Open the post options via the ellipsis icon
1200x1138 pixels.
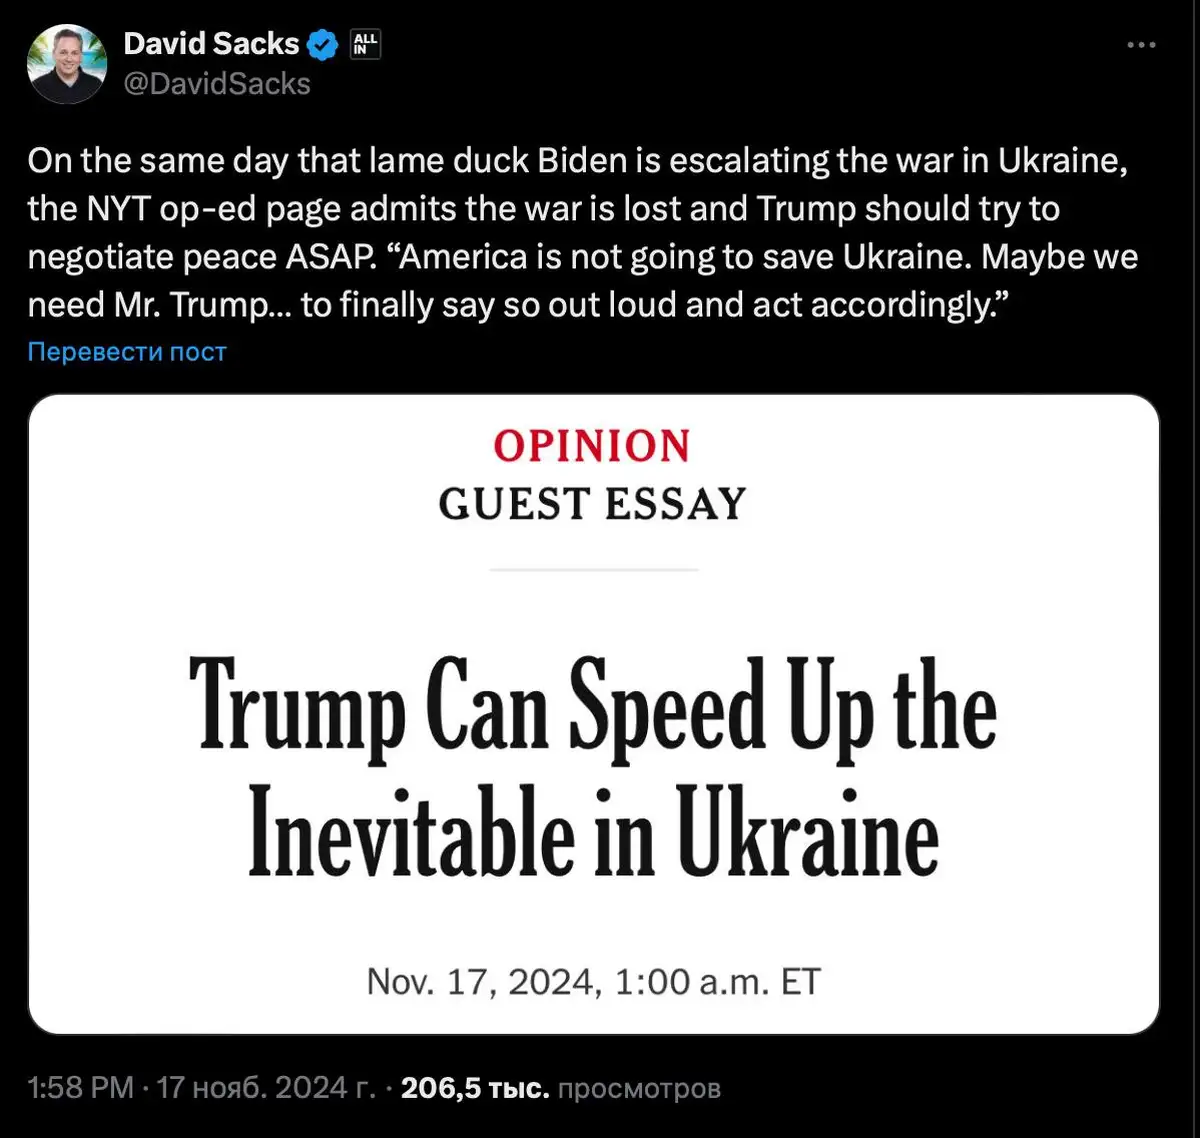pyautogui.click(x=1141, y=44)
